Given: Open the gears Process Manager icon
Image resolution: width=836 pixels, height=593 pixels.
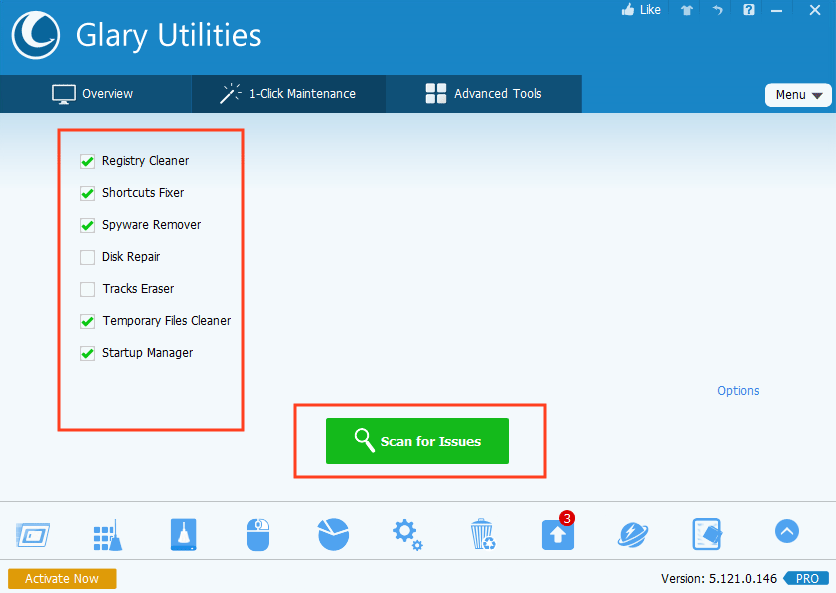Looking at the screenshot, I should click(x=408, y=535).
